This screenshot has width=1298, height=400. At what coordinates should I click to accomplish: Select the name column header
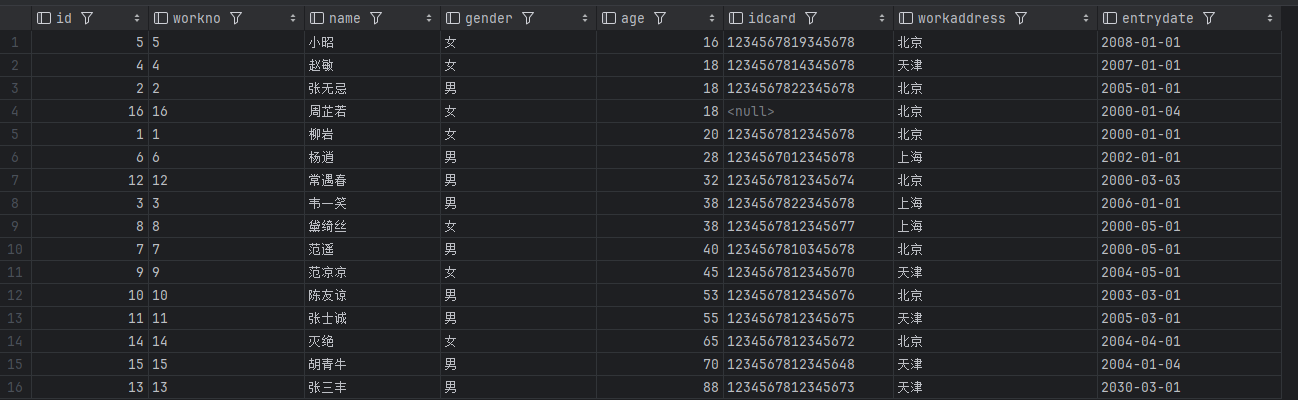click(x=344, y=18)
